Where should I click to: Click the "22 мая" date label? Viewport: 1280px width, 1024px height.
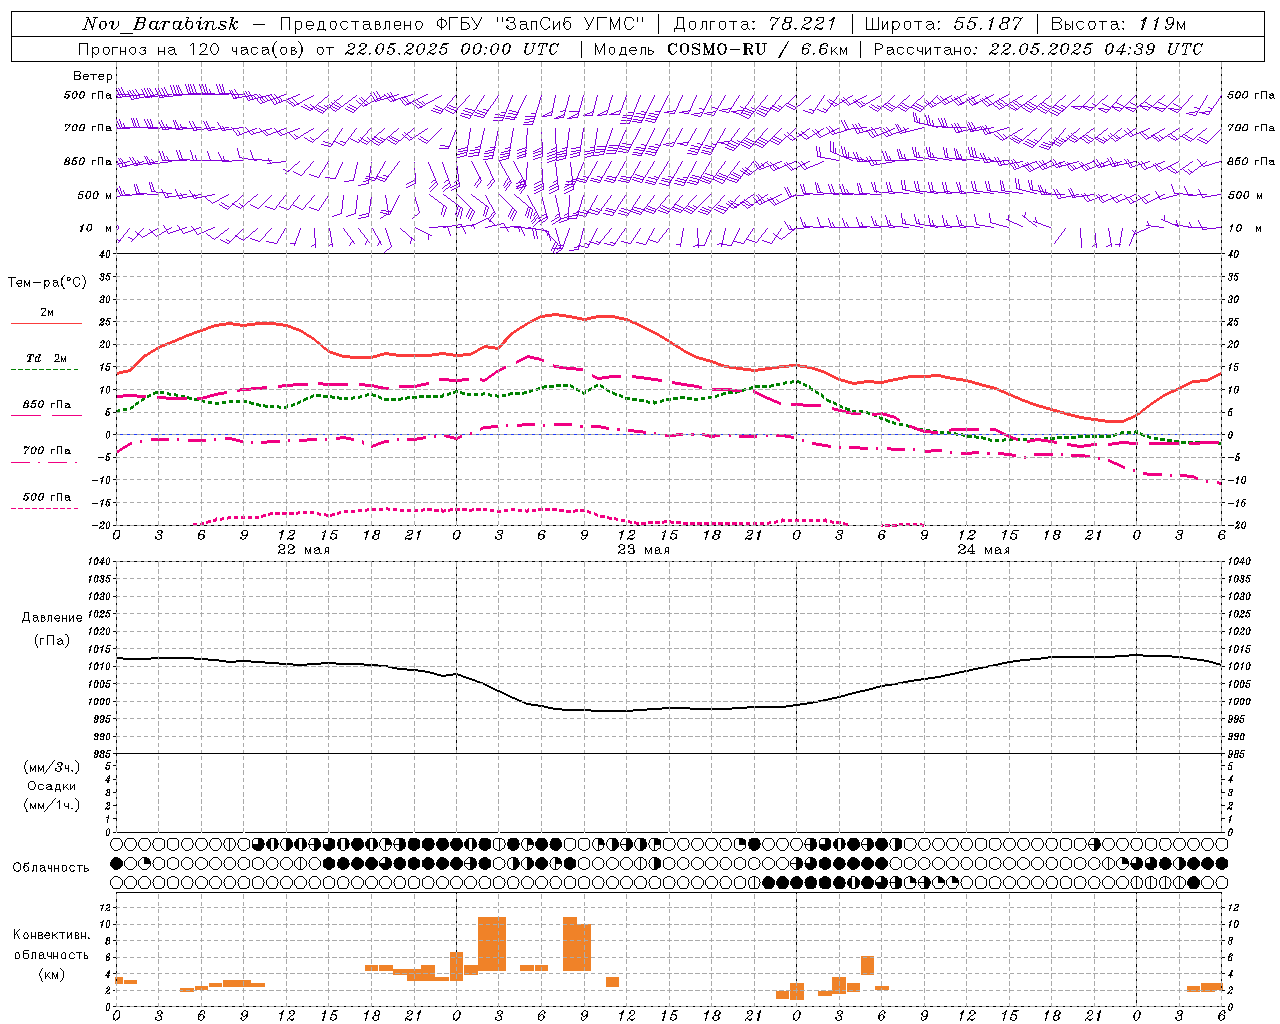(x=303, y=550)
